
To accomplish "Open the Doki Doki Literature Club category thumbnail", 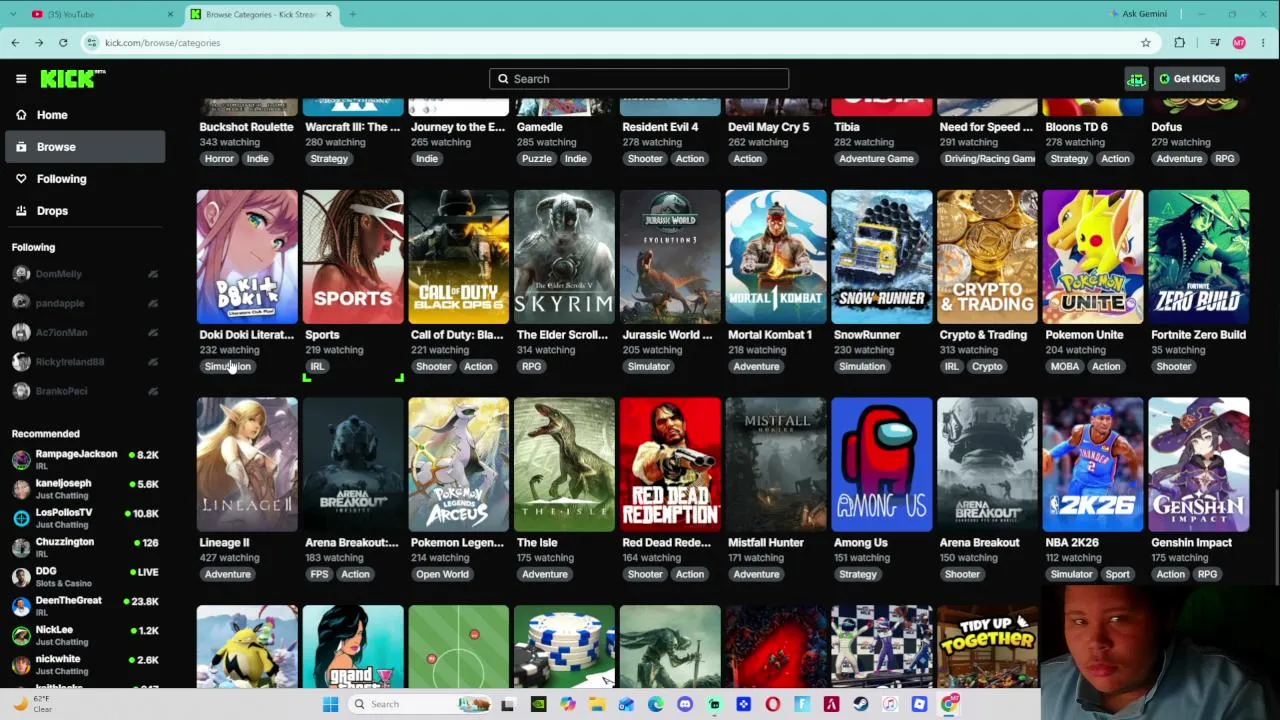I will (247, 257).
